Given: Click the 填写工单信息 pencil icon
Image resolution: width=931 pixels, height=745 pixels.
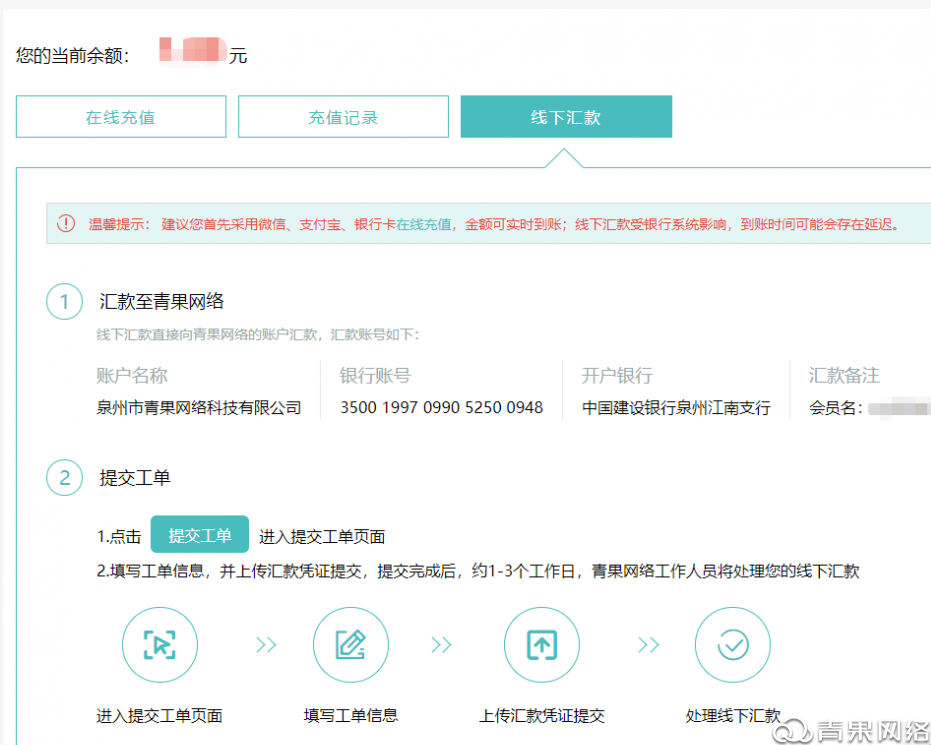Looking at the screenshot, I should (351, 645).
